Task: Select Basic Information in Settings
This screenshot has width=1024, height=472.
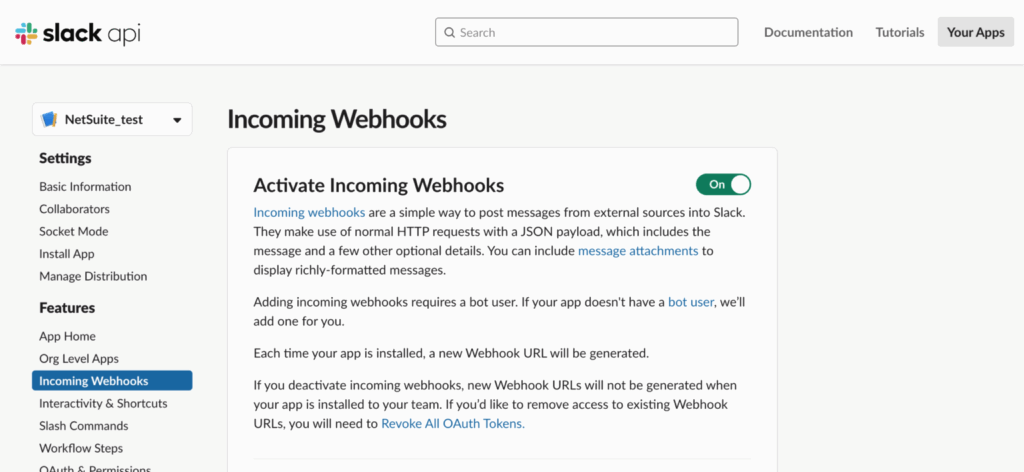Action: click(x=85, y=187)
